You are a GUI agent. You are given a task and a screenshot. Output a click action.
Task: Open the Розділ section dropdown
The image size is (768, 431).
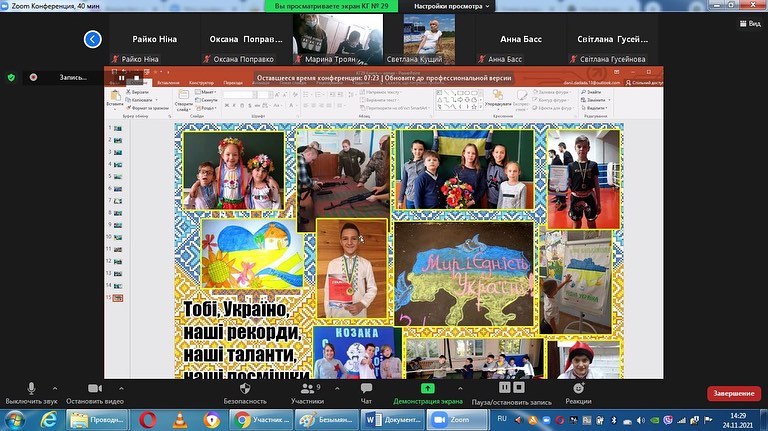tap(206, 108)
